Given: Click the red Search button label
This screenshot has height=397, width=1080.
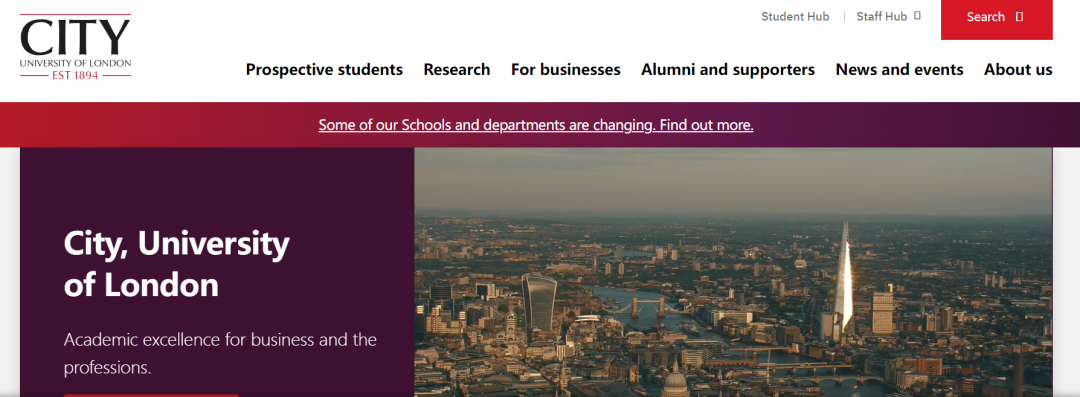Looking at the screenshot, I should tap(986, 17).
